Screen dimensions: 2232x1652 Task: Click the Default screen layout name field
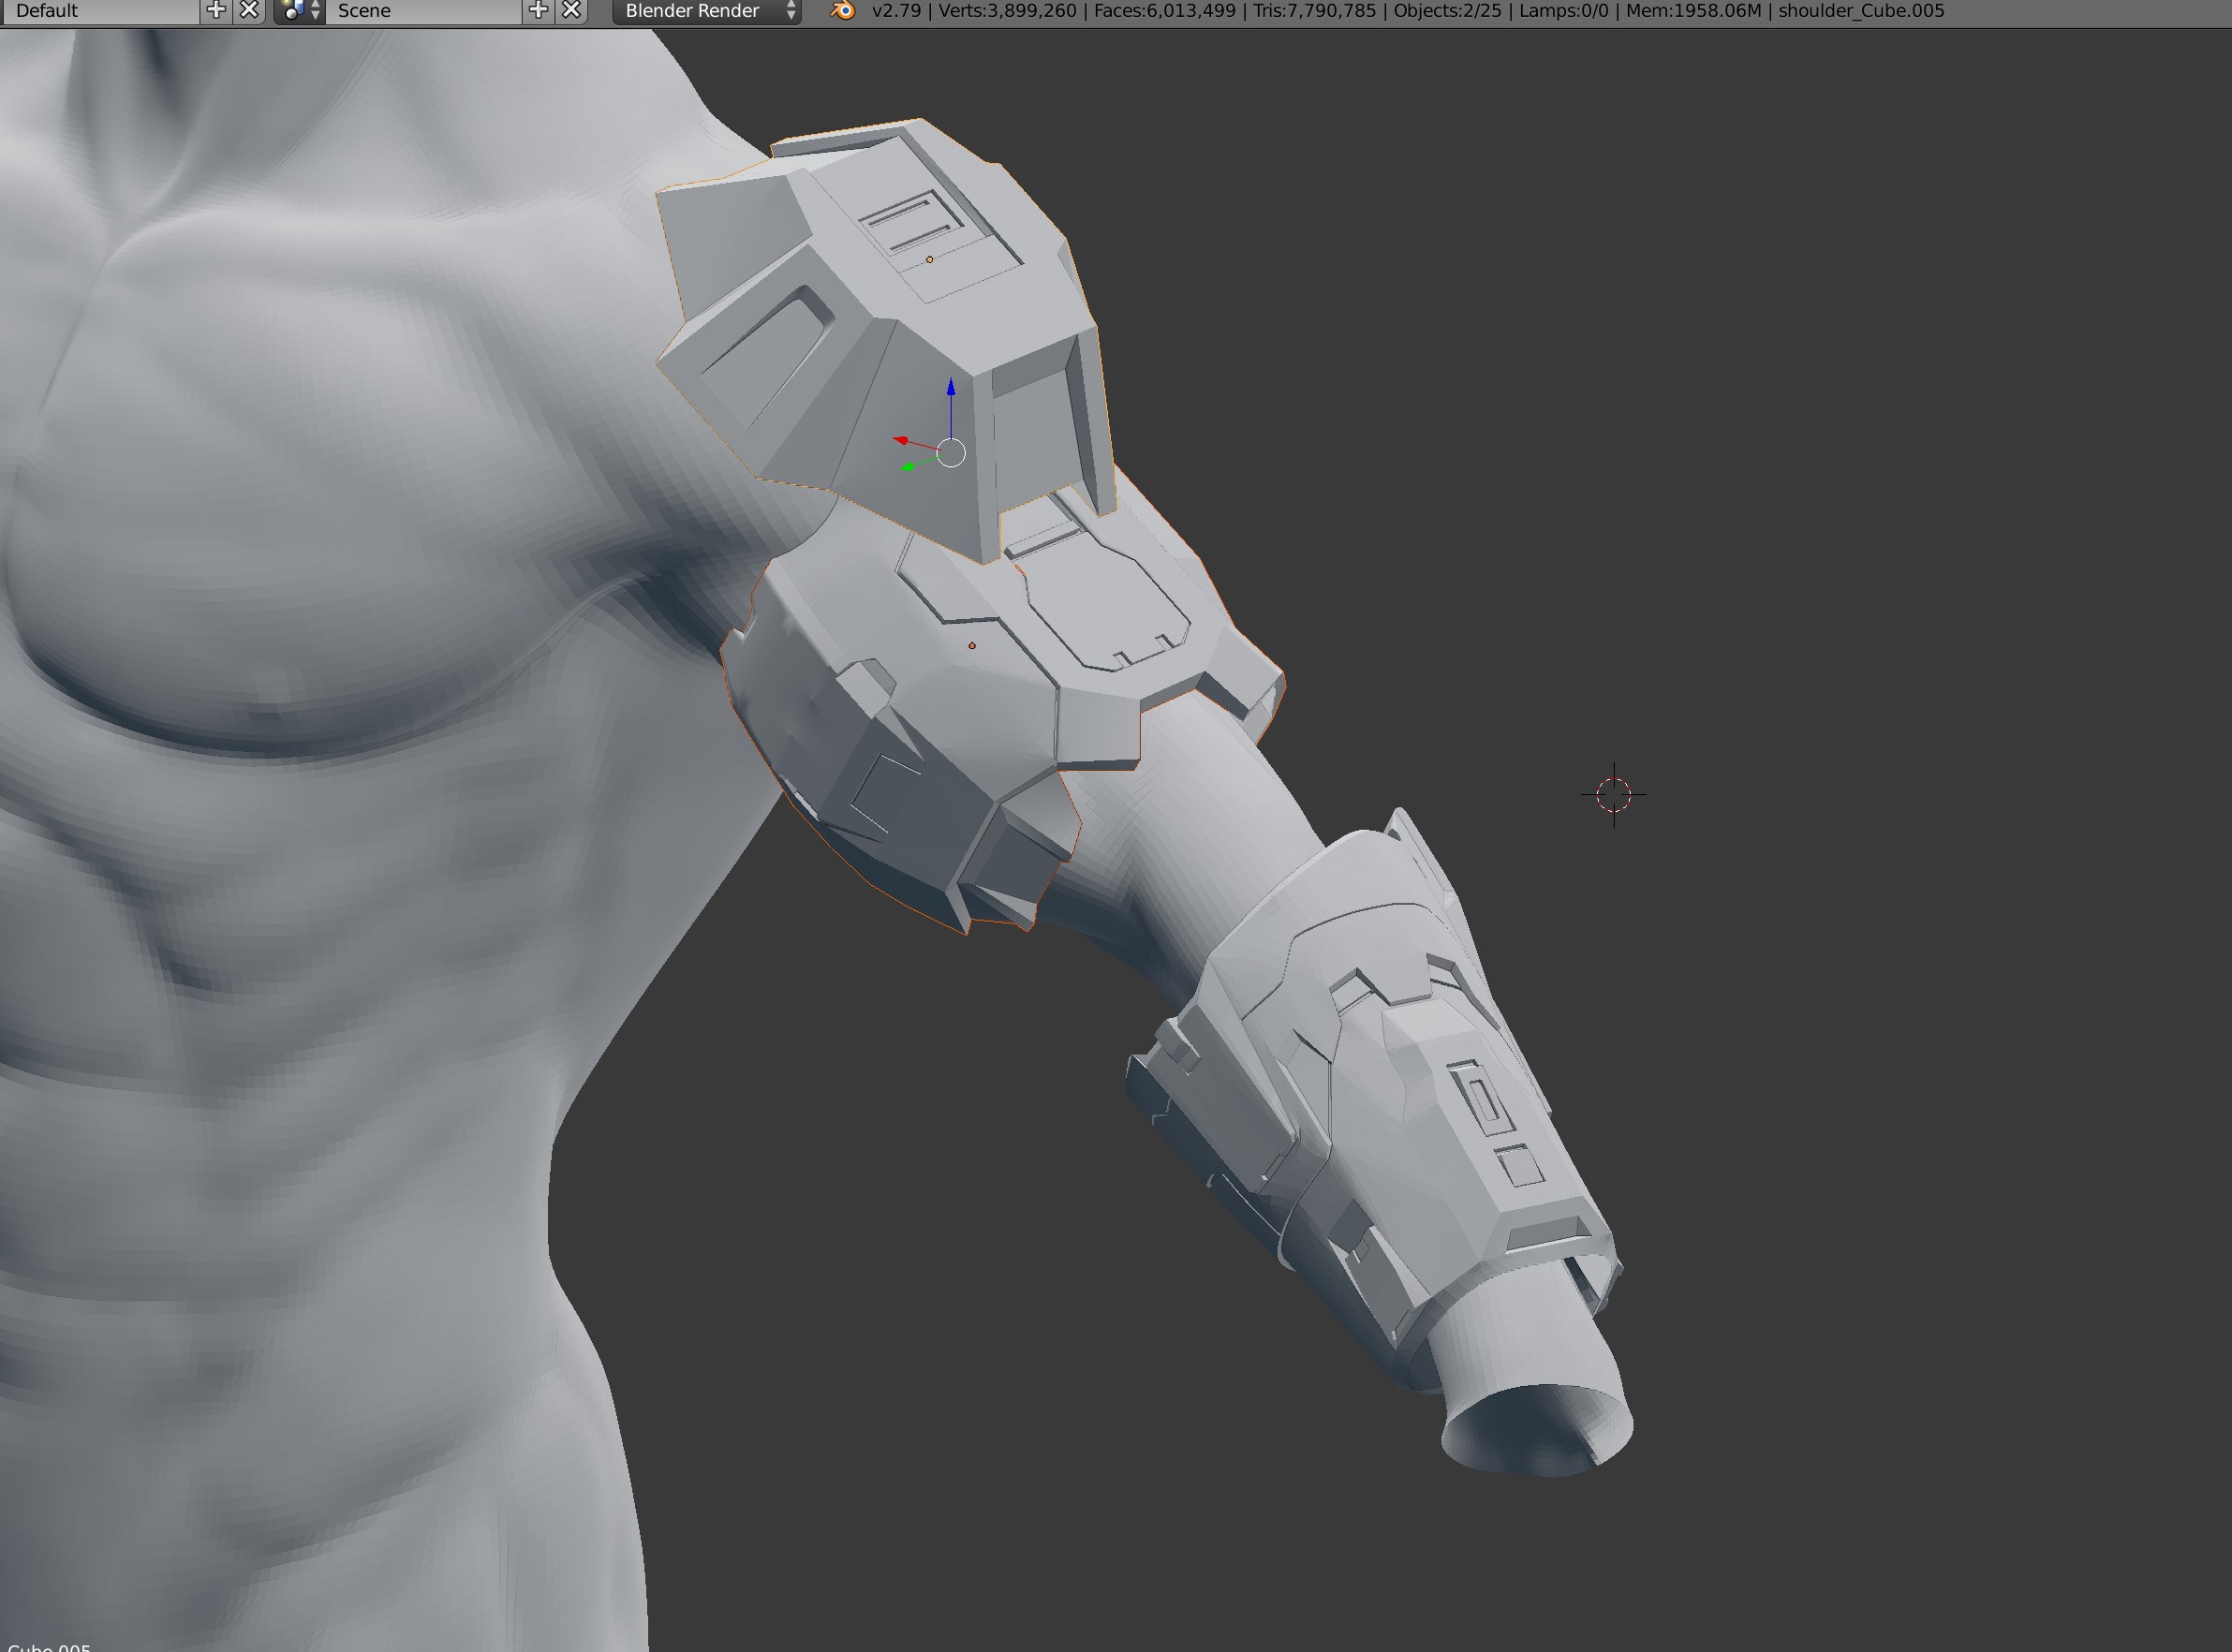(x=100, y=11)
